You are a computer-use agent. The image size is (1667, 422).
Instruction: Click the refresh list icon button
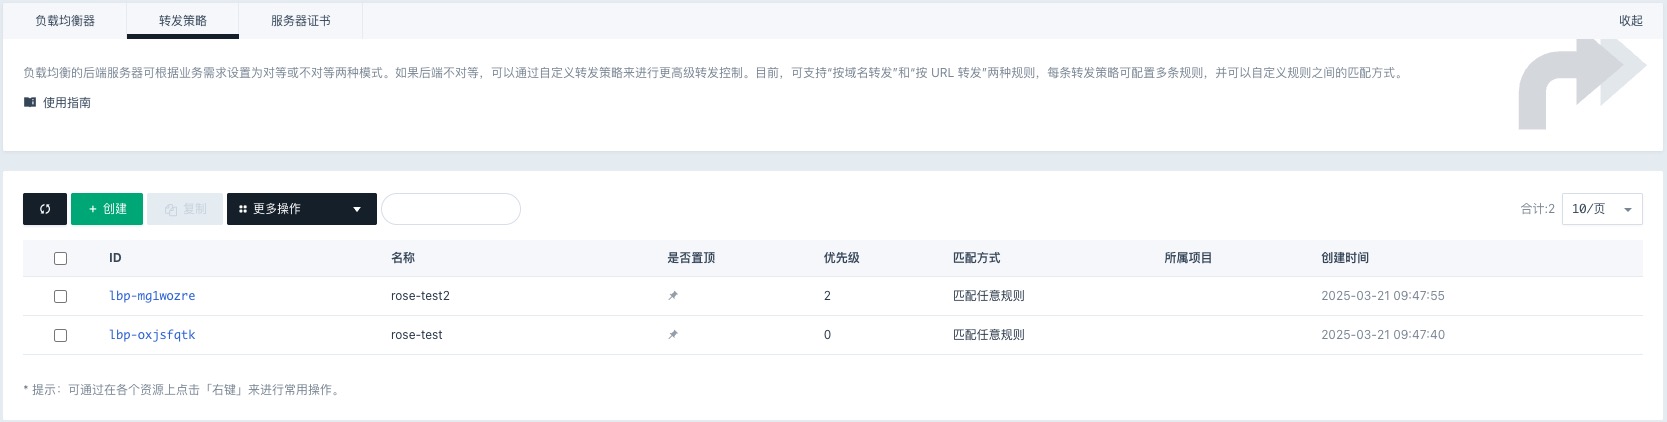[x=45, y=209]
